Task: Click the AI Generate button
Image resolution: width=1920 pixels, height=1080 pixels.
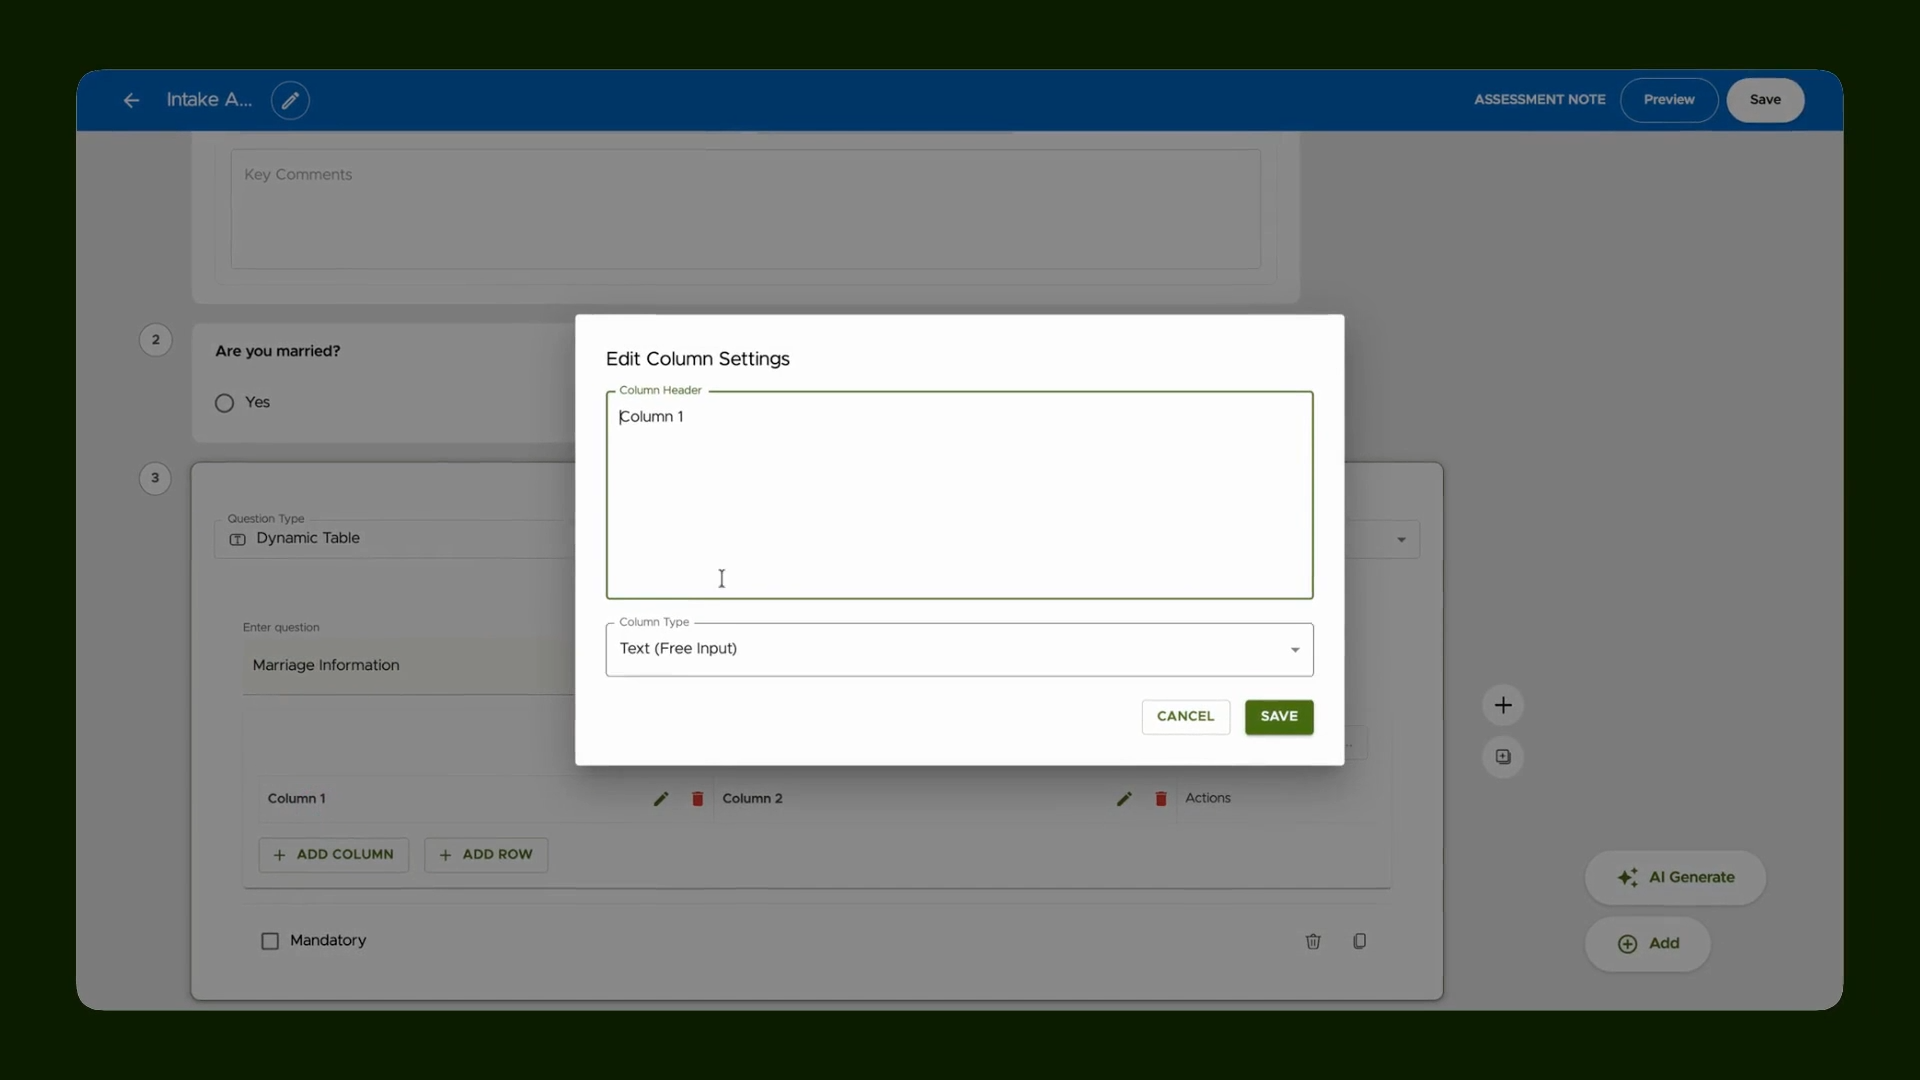Action: pos(1675,878)
